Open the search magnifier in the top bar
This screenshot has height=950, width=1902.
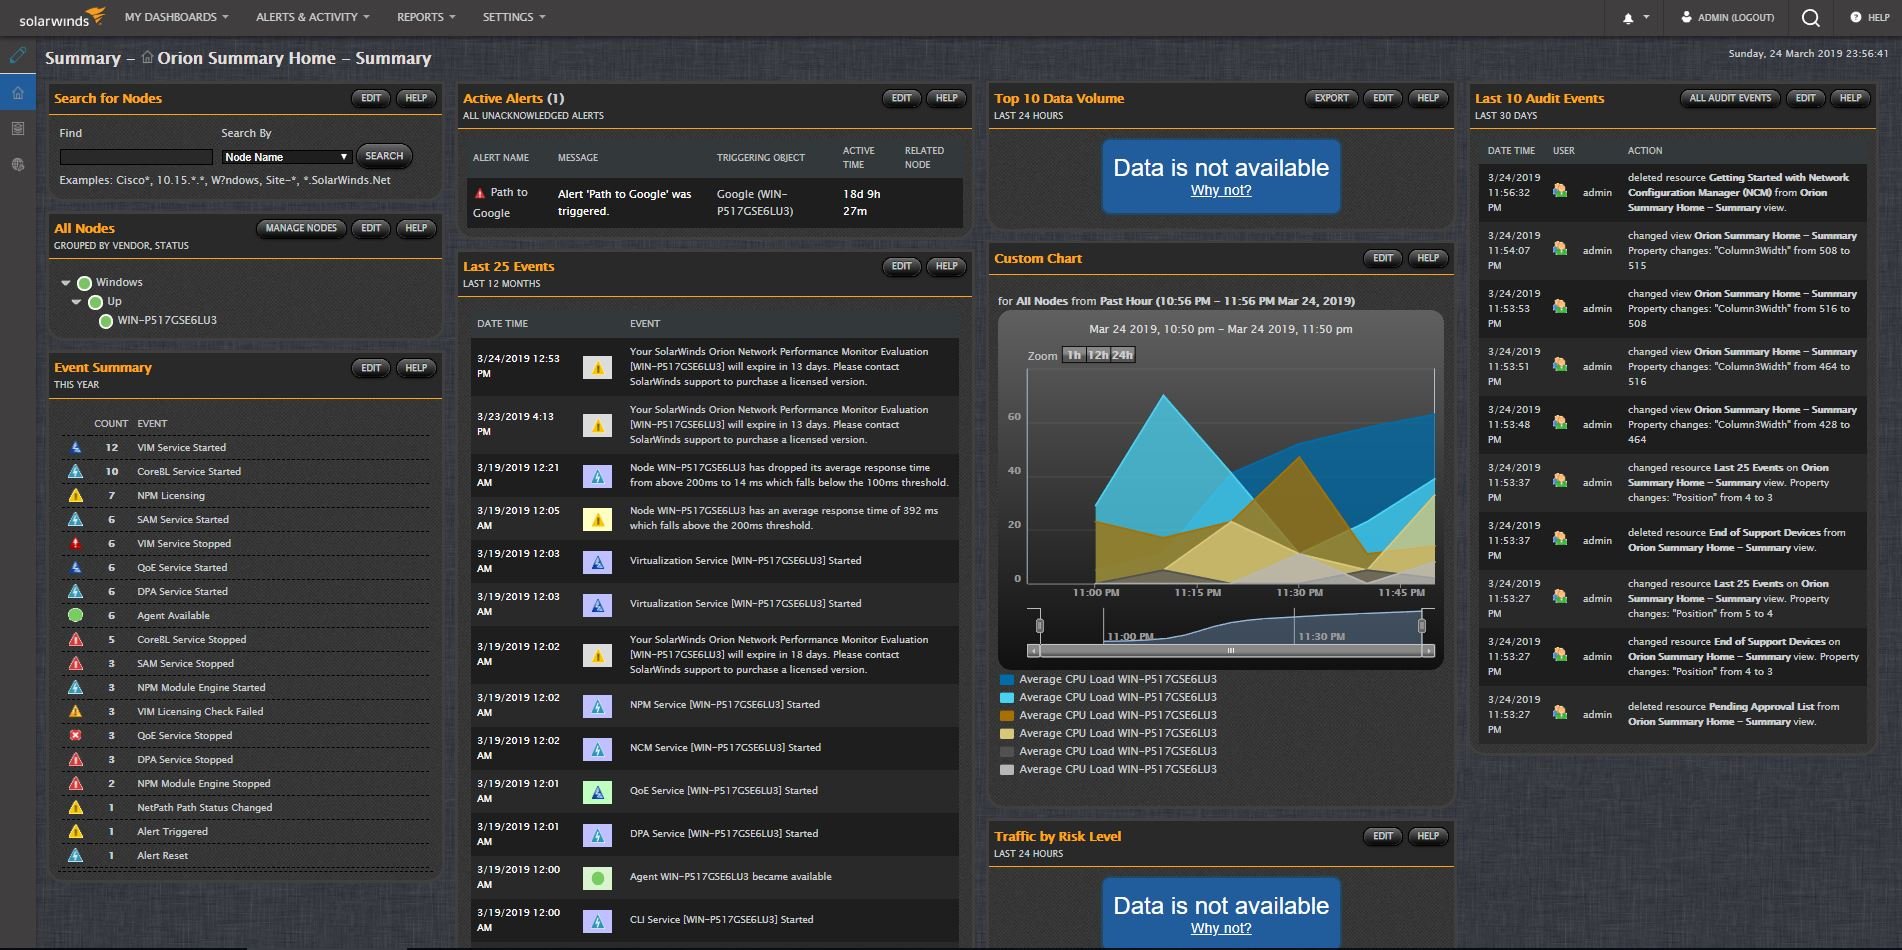[1810, 17]
